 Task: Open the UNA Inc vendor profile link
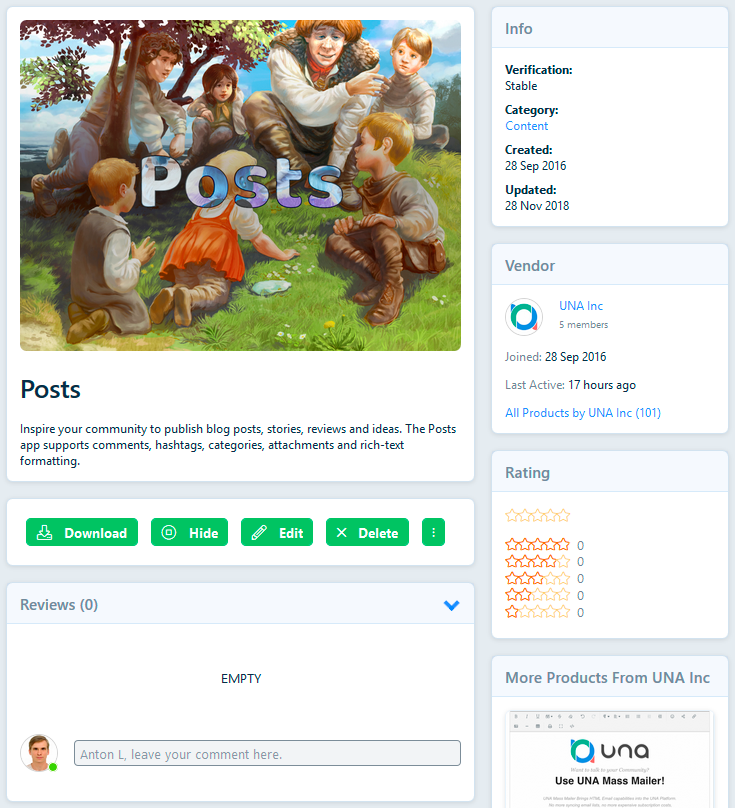(581, 306)
